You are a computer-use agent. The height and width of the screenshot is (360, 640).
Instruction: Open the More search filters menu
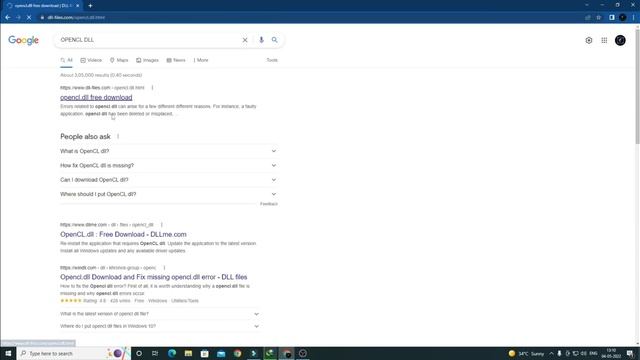201,60
